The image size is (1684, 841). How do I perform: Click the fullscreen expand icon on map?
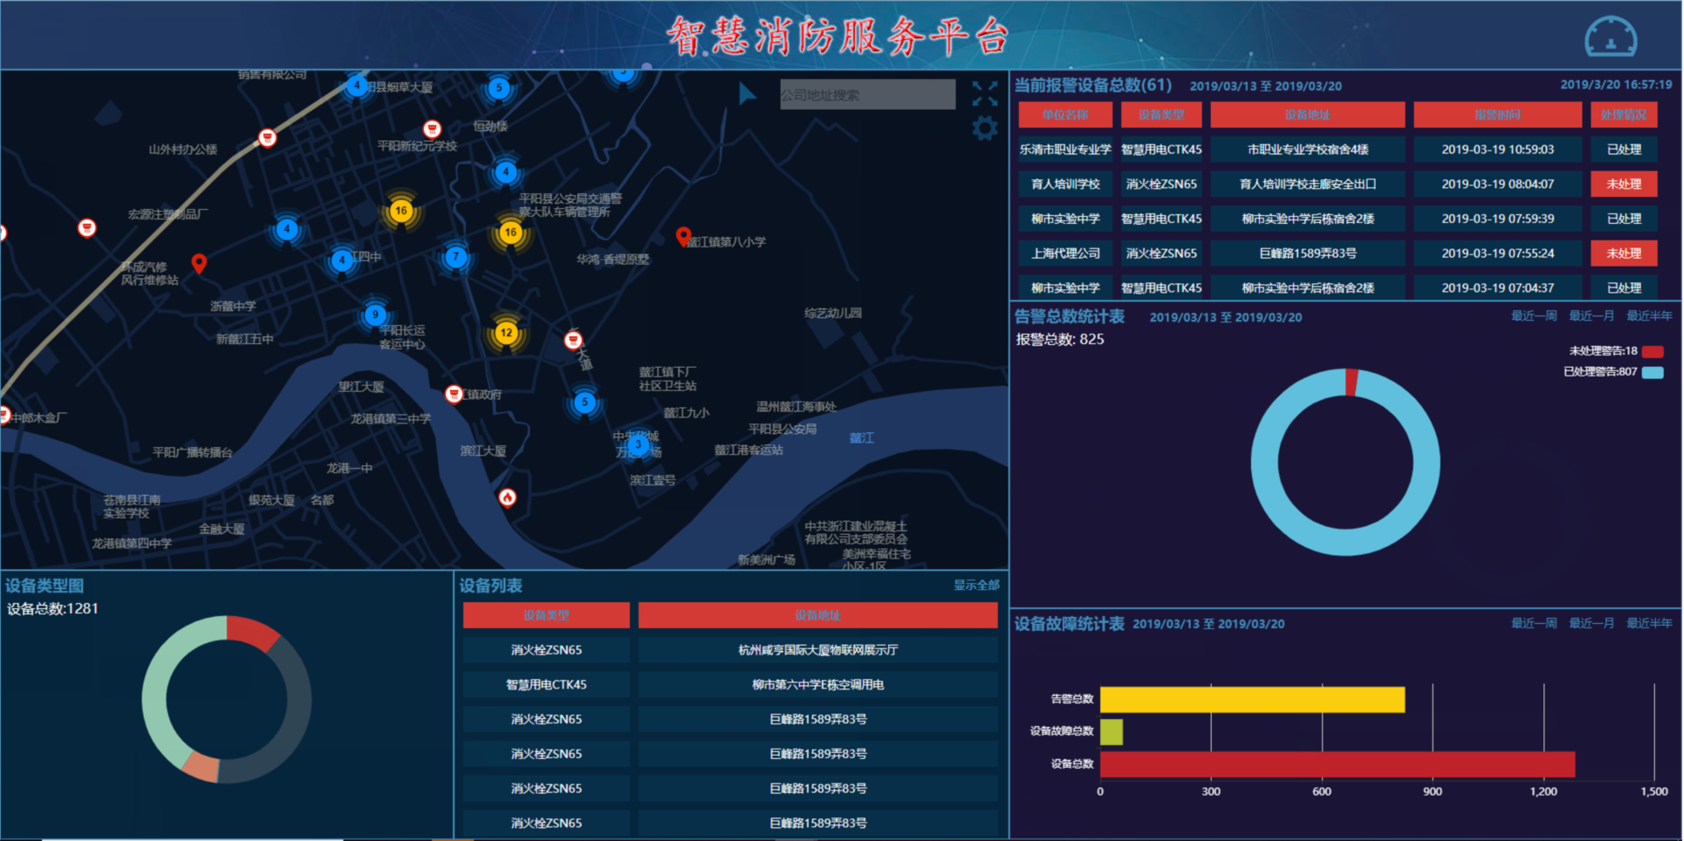pyautogui.click(x=984, y=94)
